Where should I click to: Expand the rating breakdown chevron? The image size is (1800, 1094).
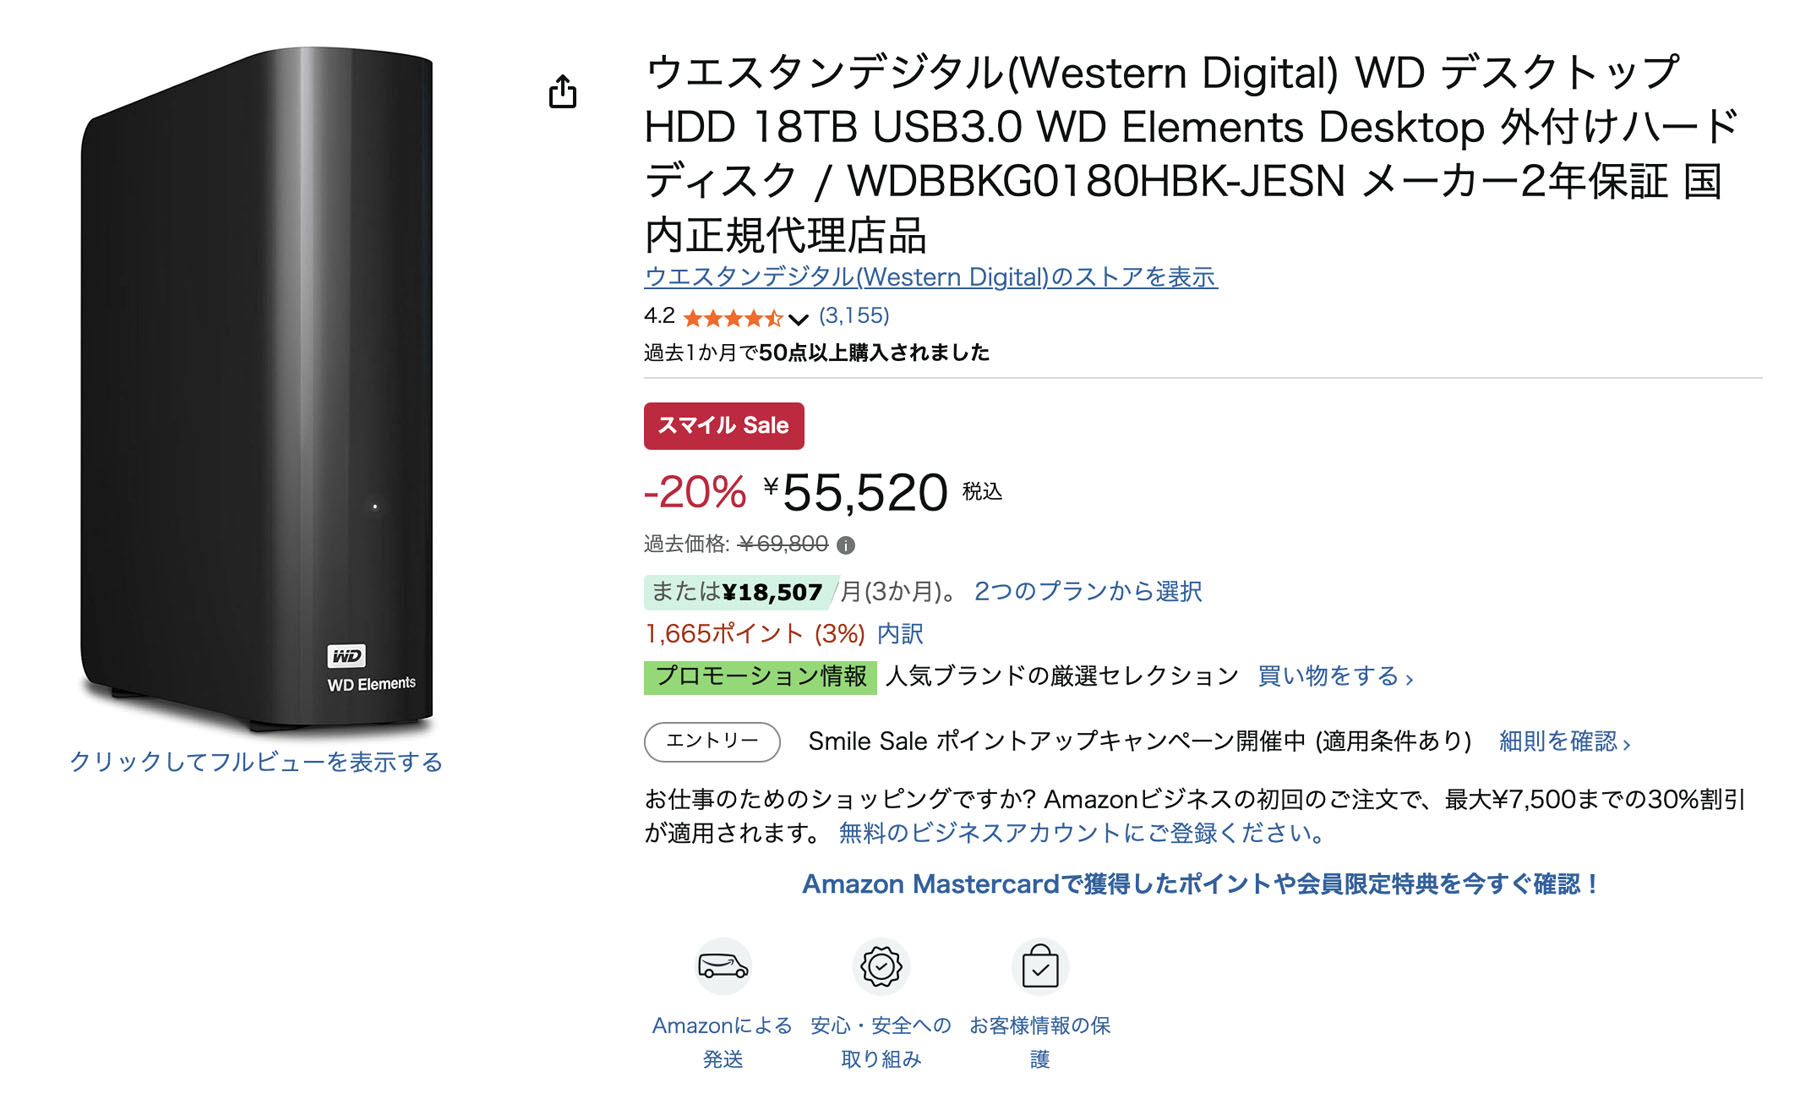tap(797, 318)
